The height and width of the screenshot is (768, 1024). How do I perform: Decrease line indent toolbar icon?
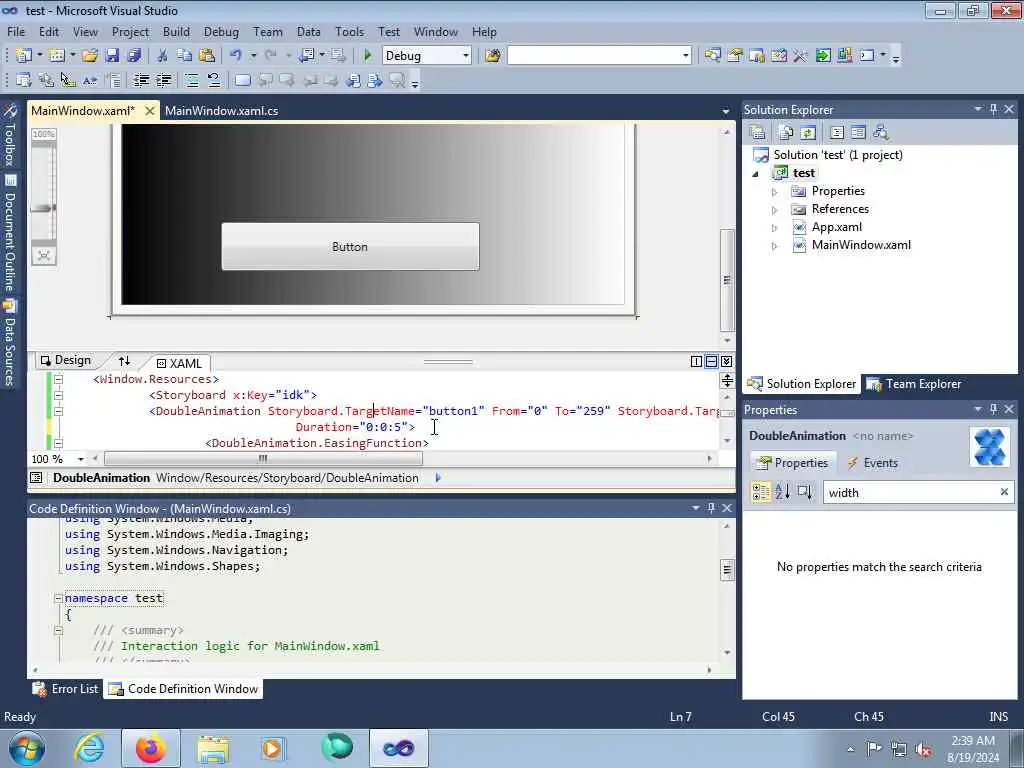(x=141, y=80)
